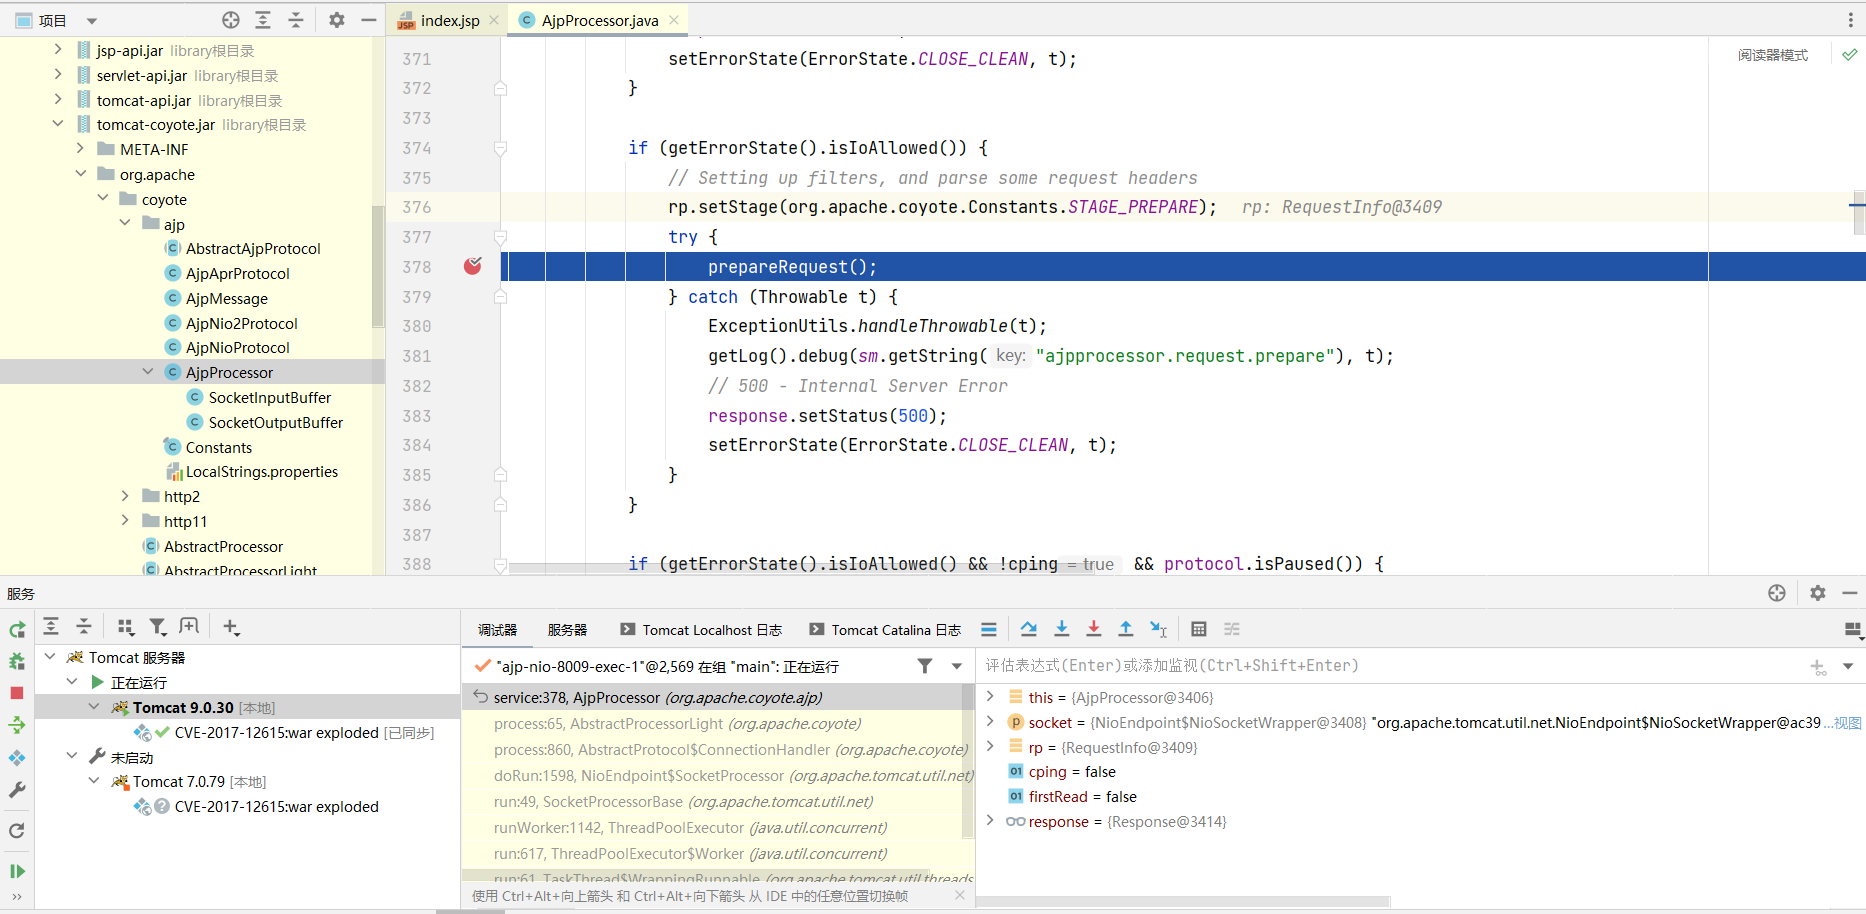Click the show execution point icon
The image size is (1866, 914).
989,629
